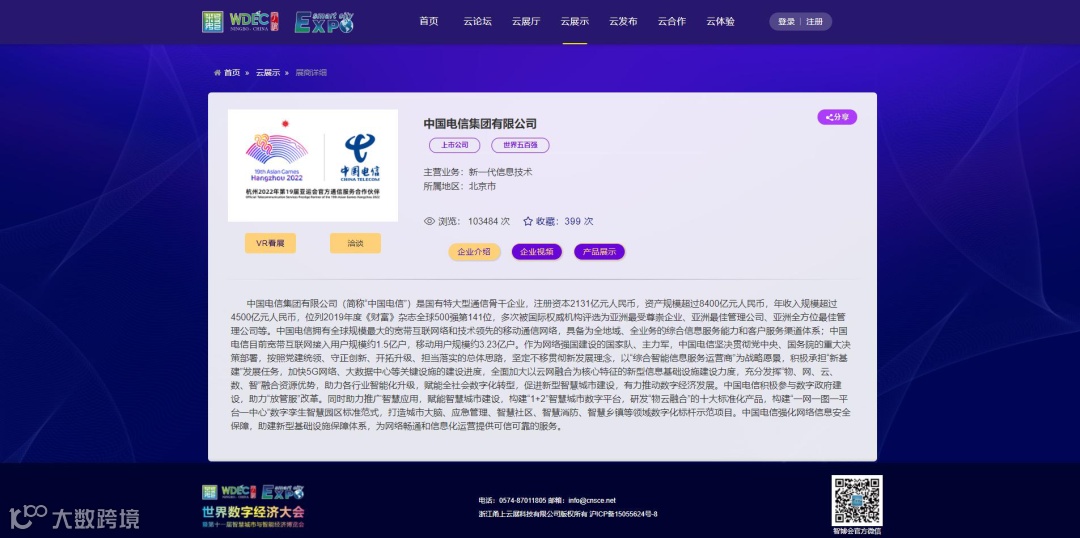Switch to the 产品展示 tab
This screenshot has width=1080, height=538.
[x=599, y=252]
